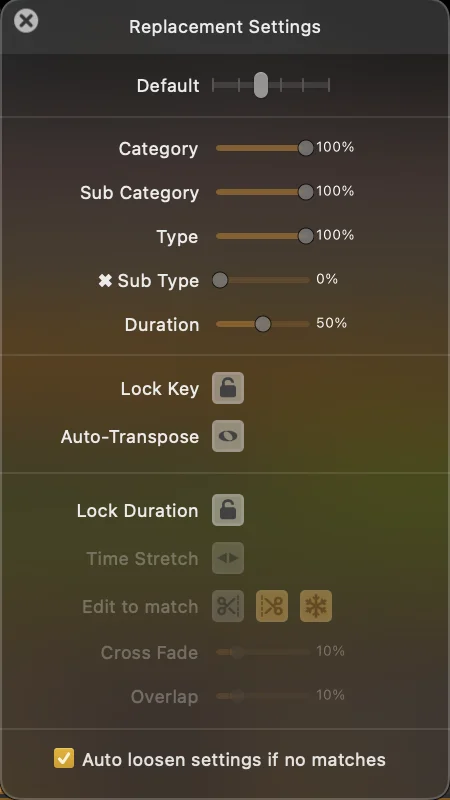Click the rightmost tick on Default slider
This screenshot has width=450, height=800.
pos(329,85)
